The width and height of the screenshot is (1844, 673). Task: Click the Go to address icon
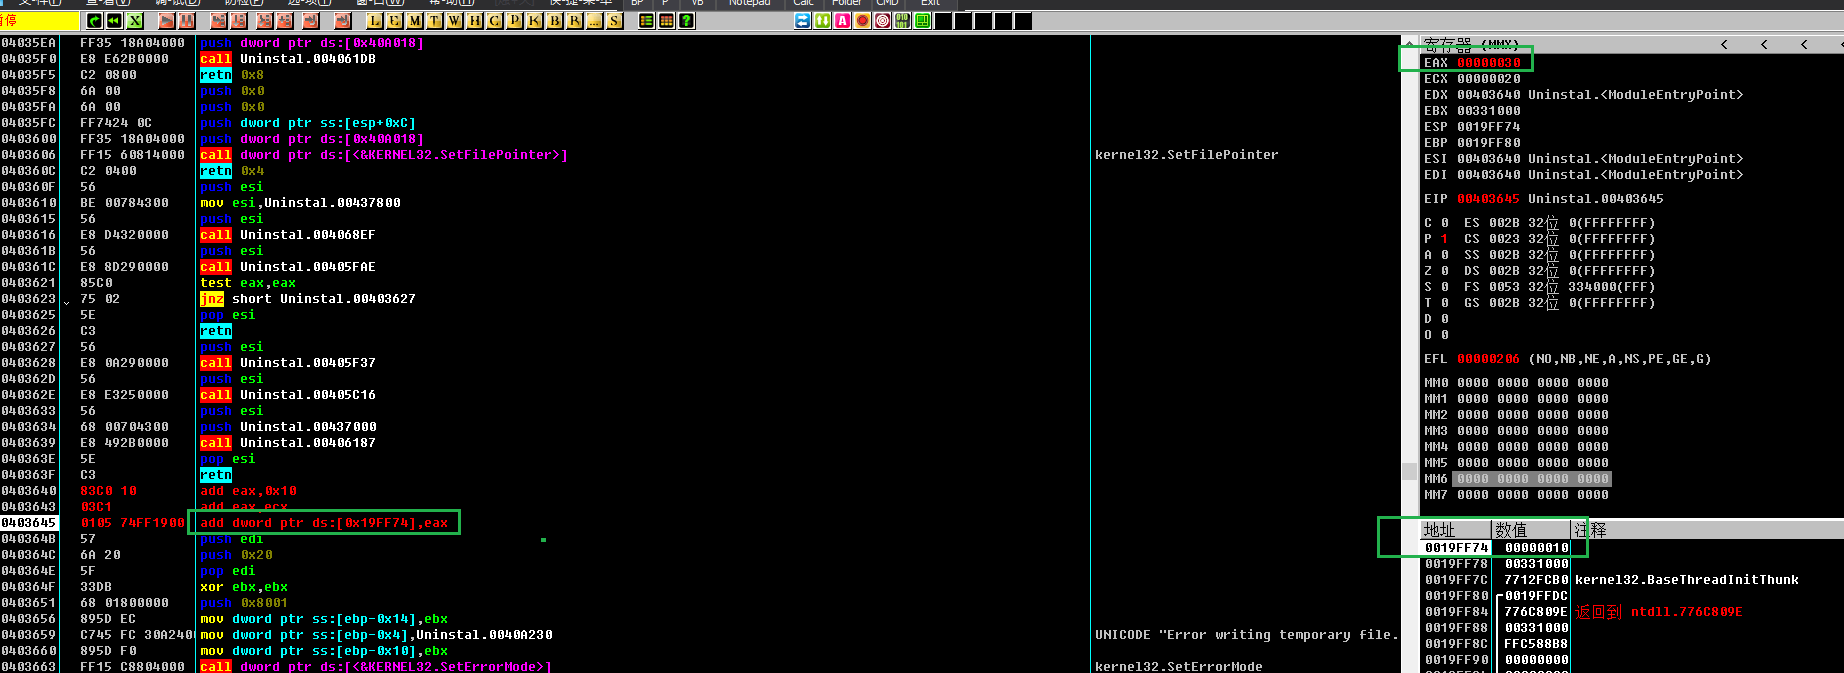point(343,21)
